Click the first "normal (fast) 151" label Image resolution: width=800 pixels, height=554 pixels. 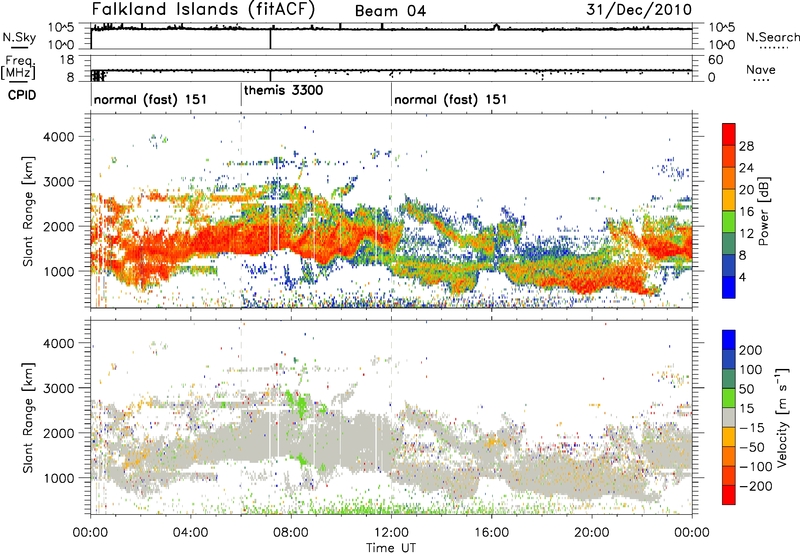(150, 99)
